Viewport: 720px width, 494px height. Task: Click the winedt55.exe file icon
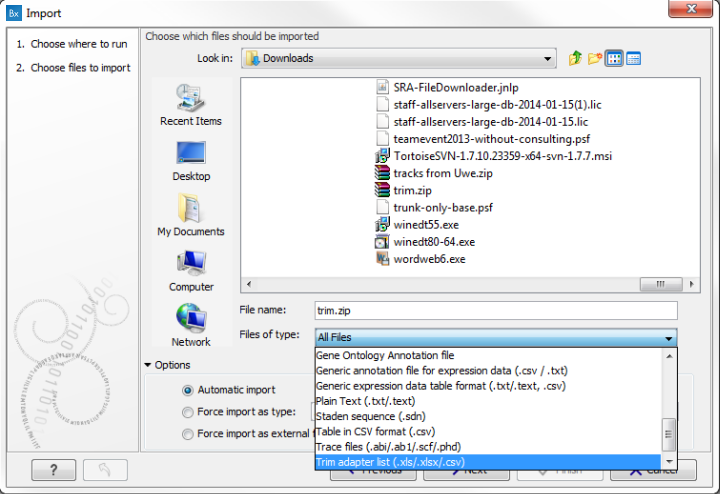point(382,225)
